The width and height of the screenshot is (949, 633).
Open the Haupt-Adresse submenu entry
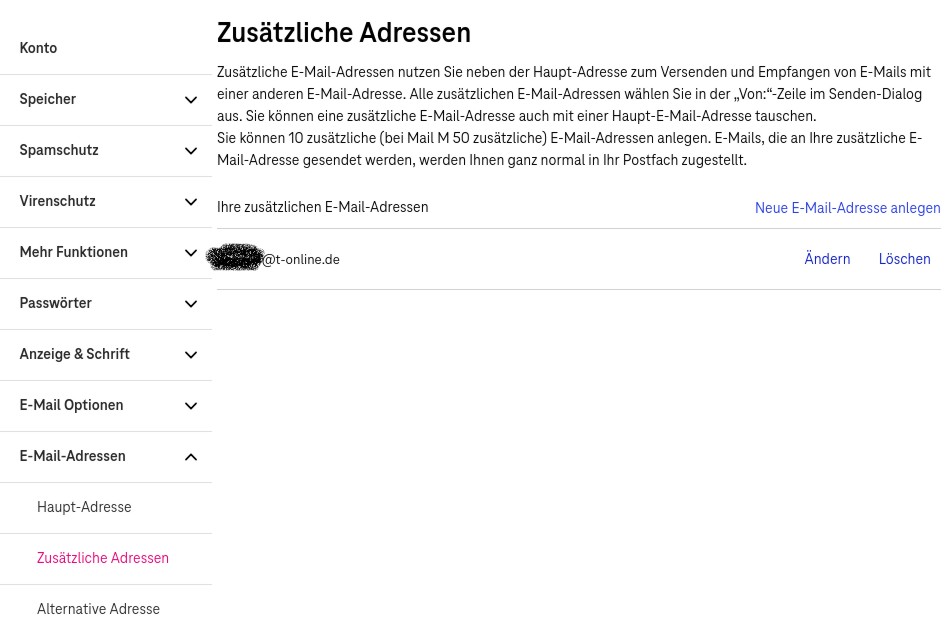(x=84, y=507)
